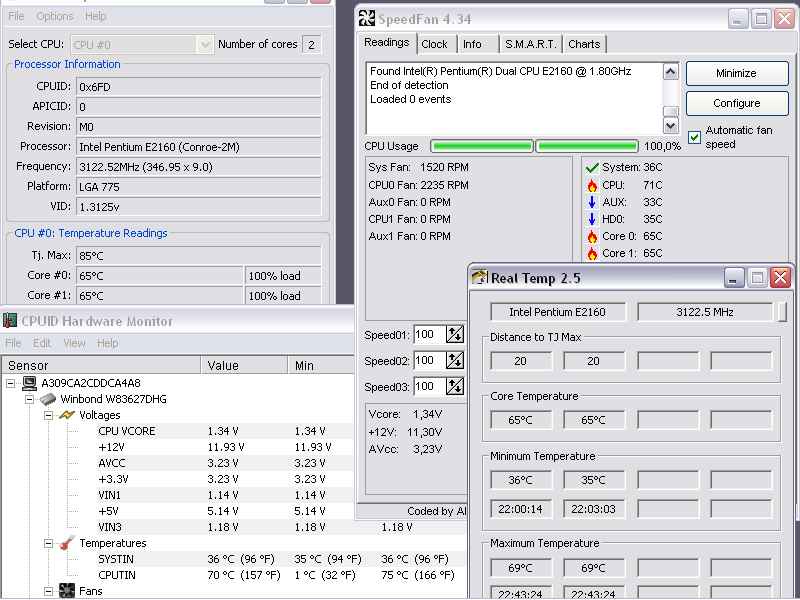Click the Voltages lightning icon
800x600 pixels.
[67, 415]
